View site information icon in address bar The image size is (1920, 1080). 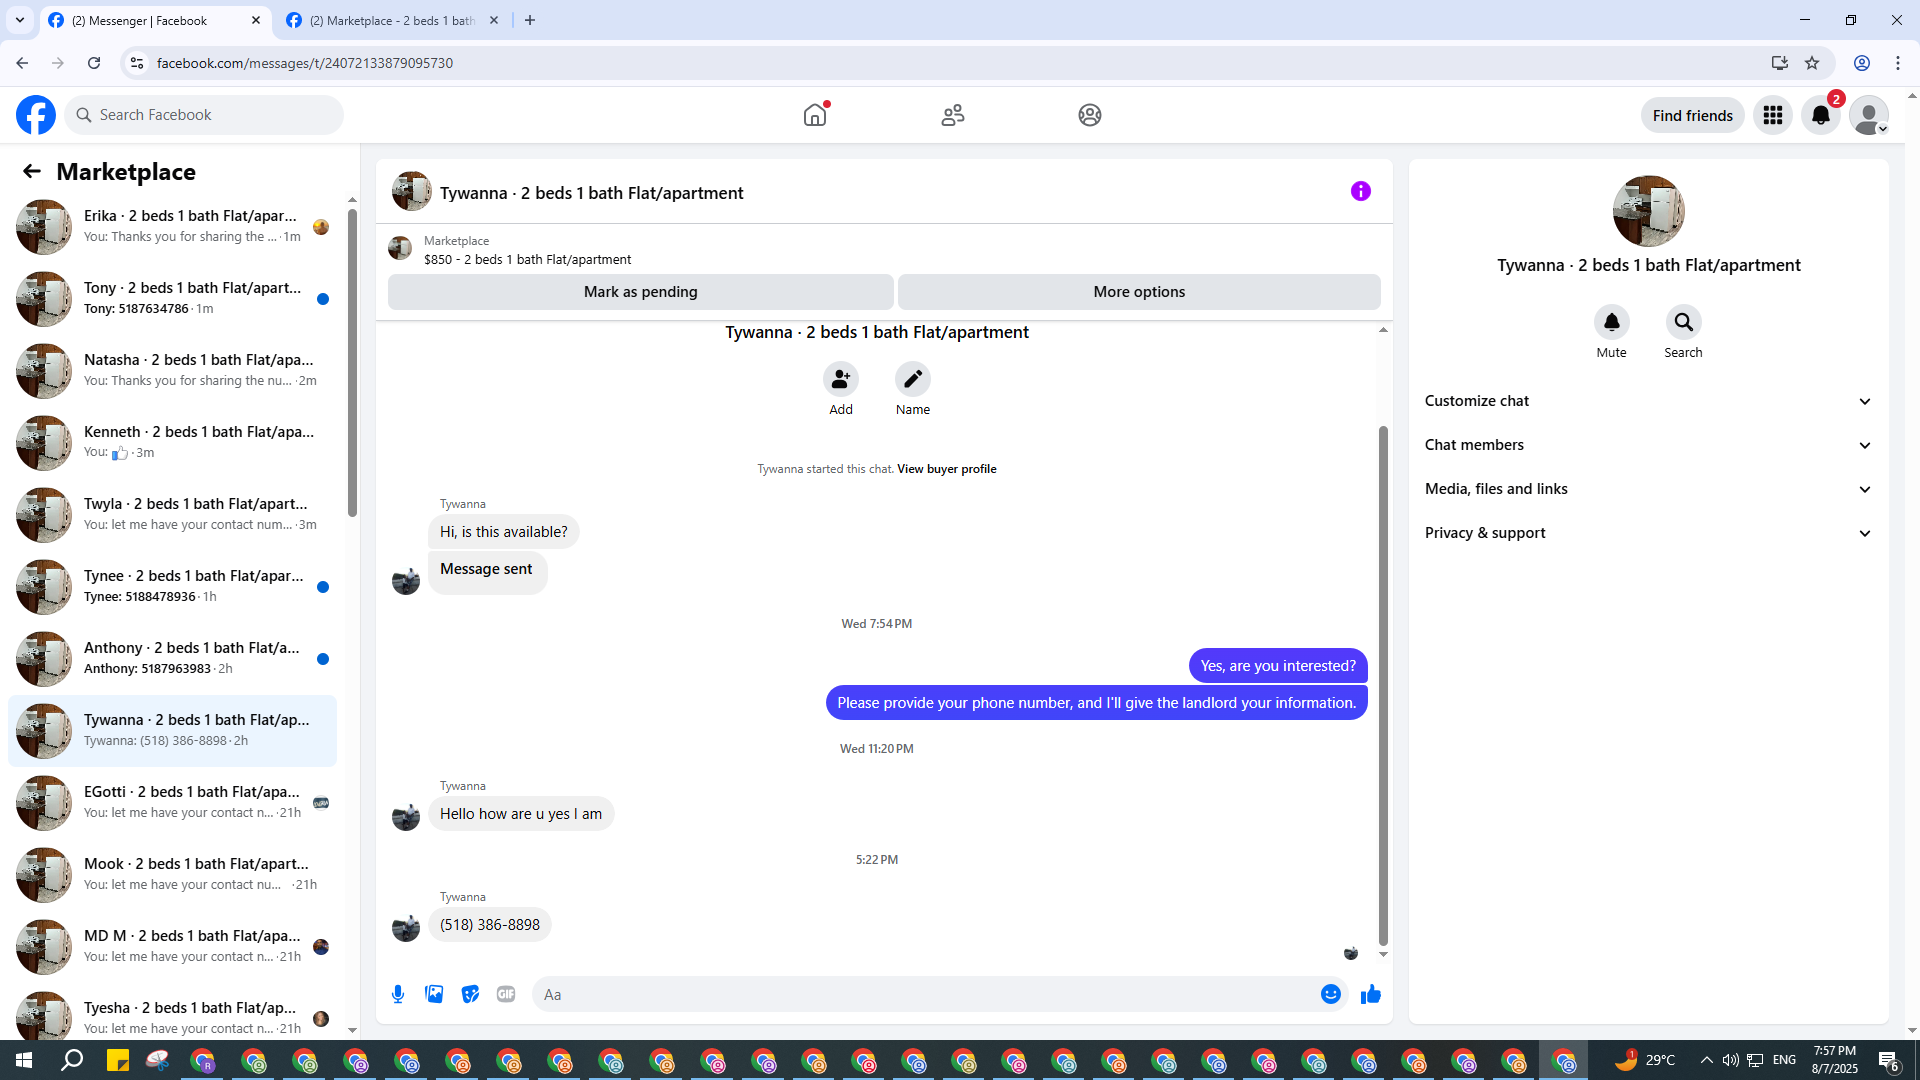137,63
